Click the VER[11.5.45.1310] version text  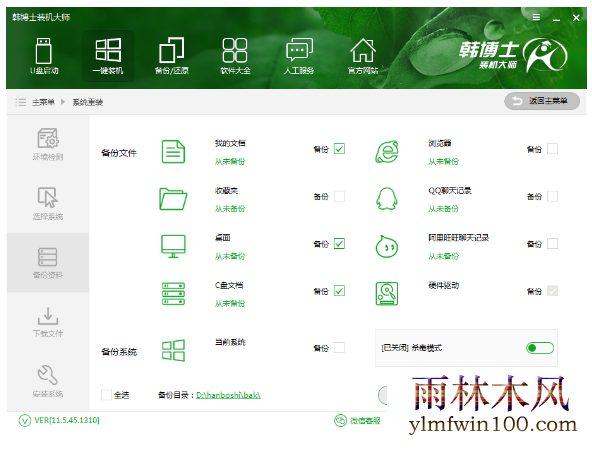[67, 420]
